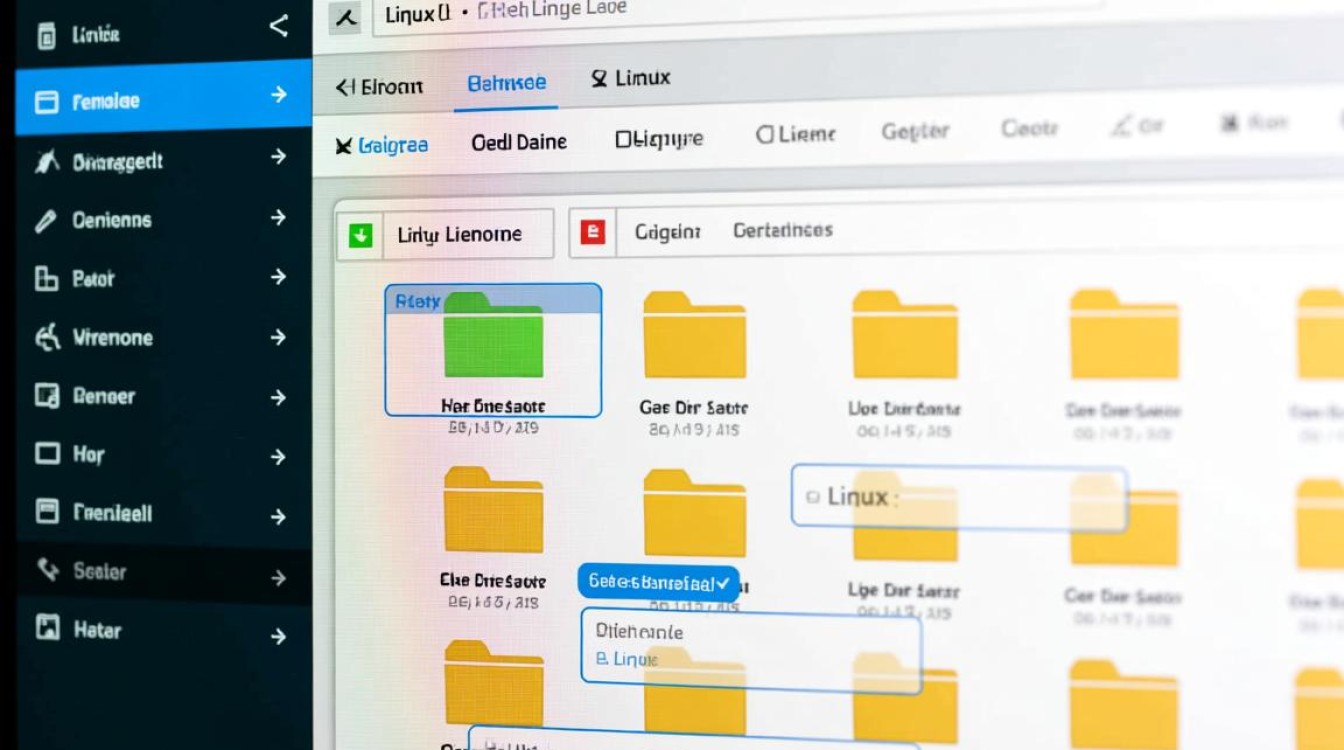
Task: Toggle the checkbox next to Dliqnjre
Action: coord(624,139)
